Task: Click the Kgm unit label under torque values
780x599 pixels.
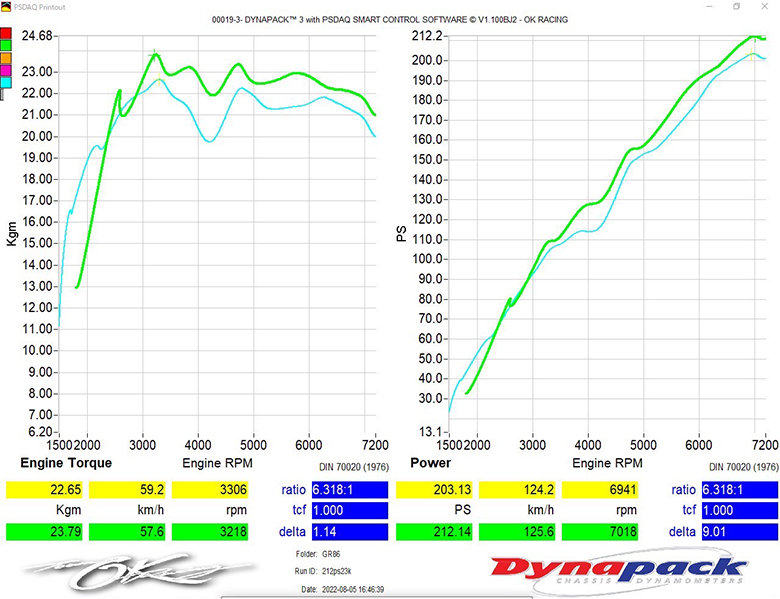Action: [69, 510]
